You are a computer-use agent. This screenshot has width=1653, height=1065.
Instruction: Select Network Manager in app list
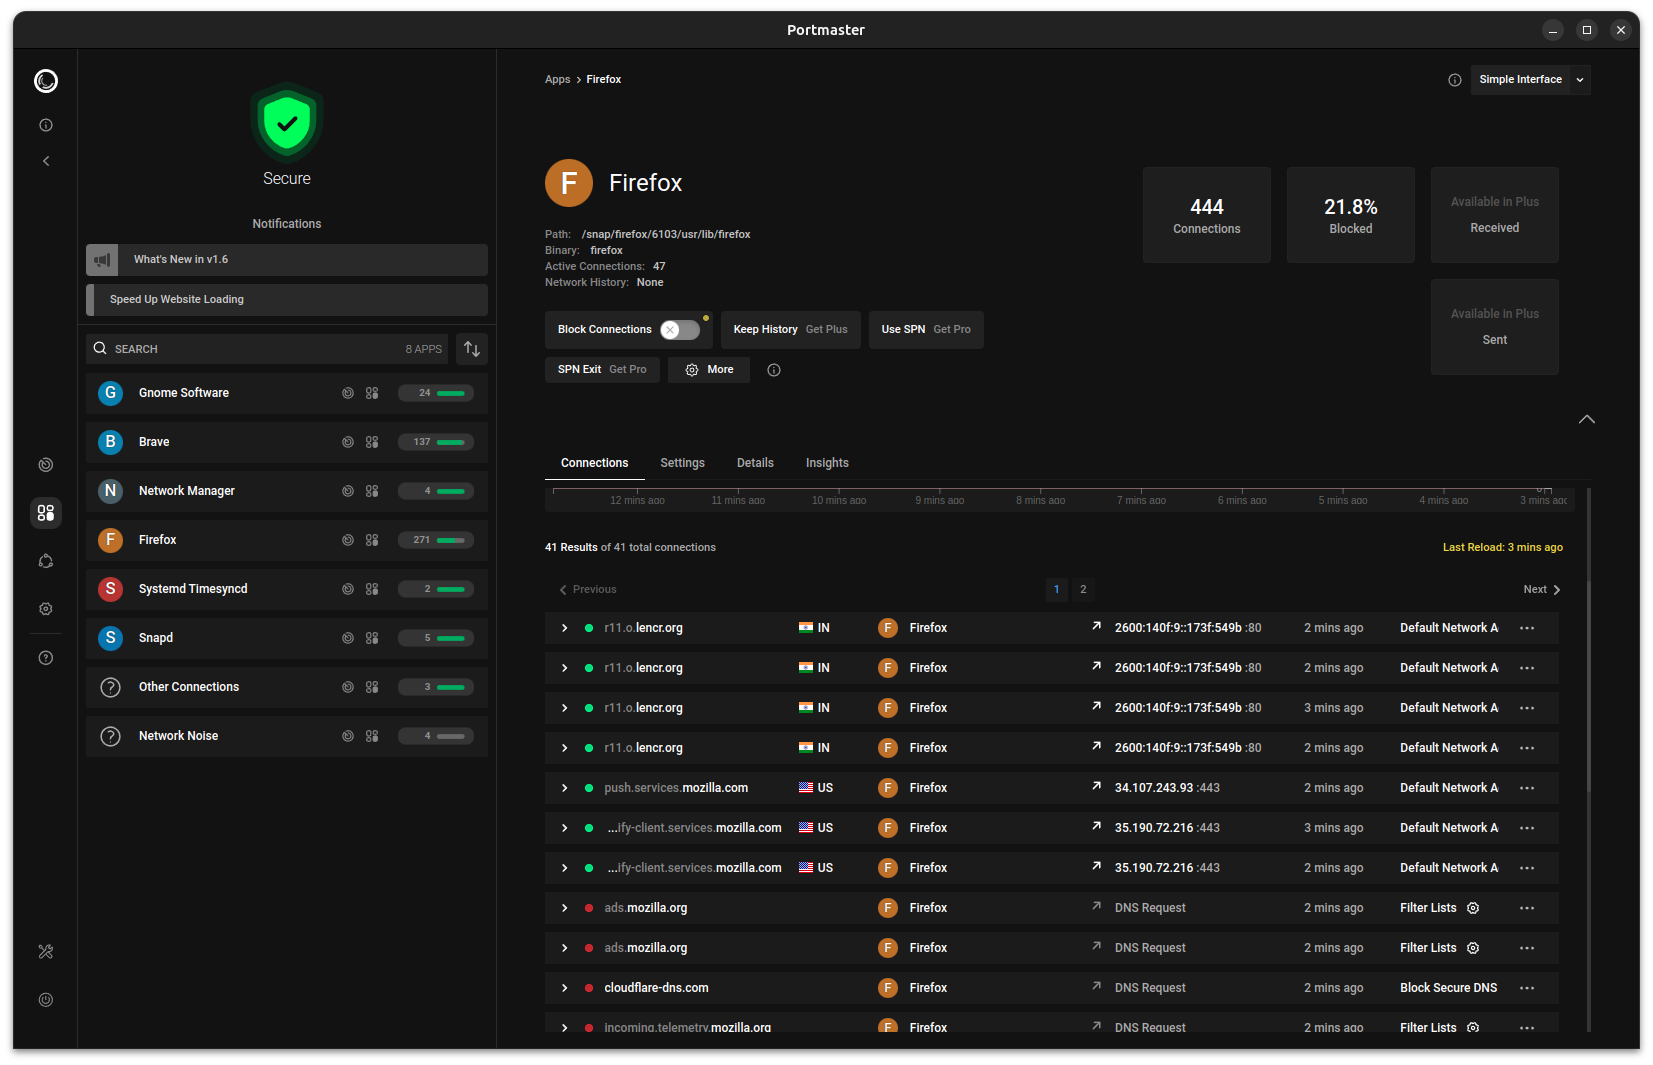pos(287,491)
